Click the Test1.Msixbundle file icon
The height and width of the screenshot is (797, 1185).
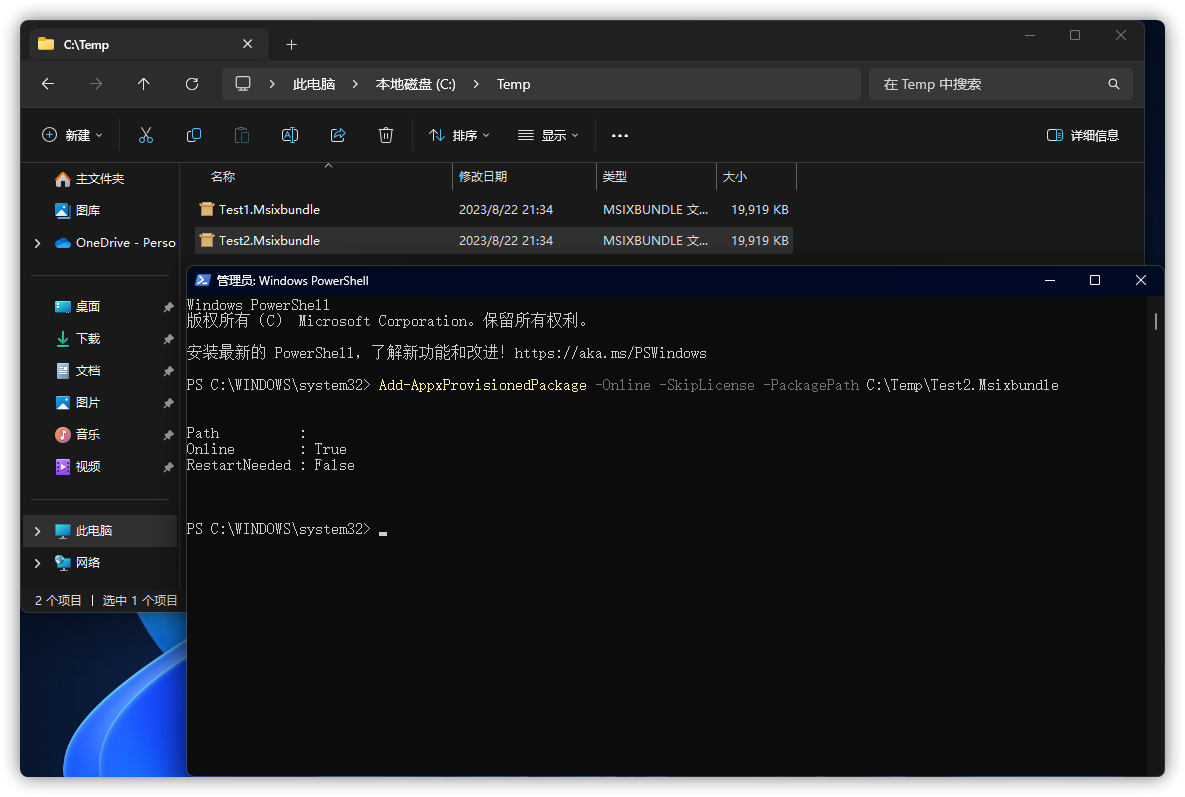click(206, 209)
